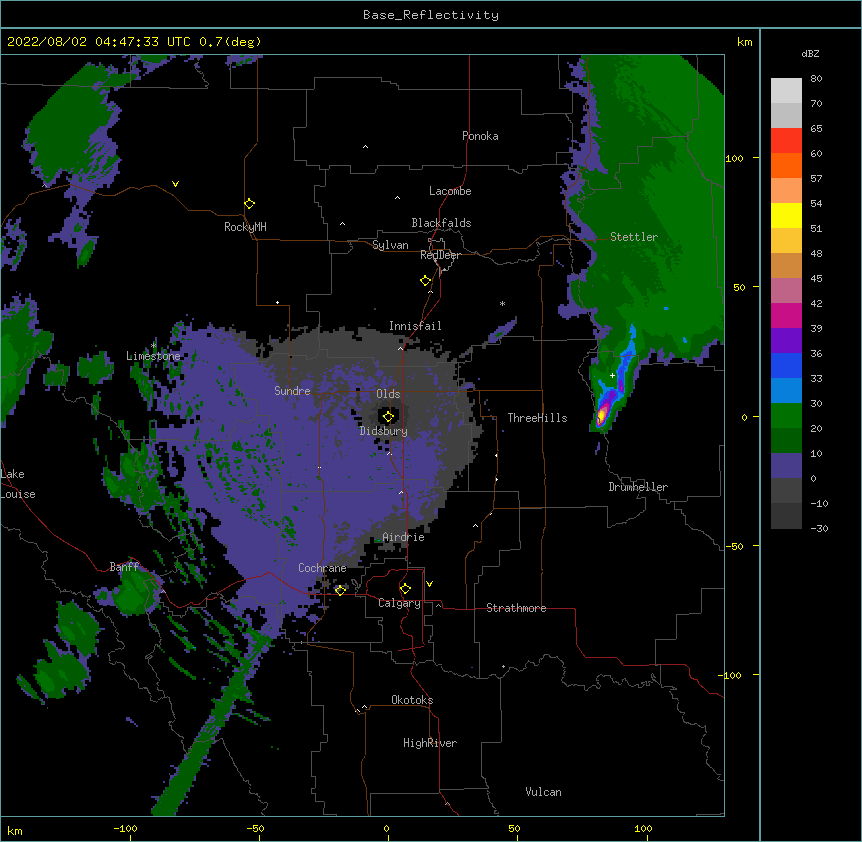Click the Innisfail city label

point(415,326)
